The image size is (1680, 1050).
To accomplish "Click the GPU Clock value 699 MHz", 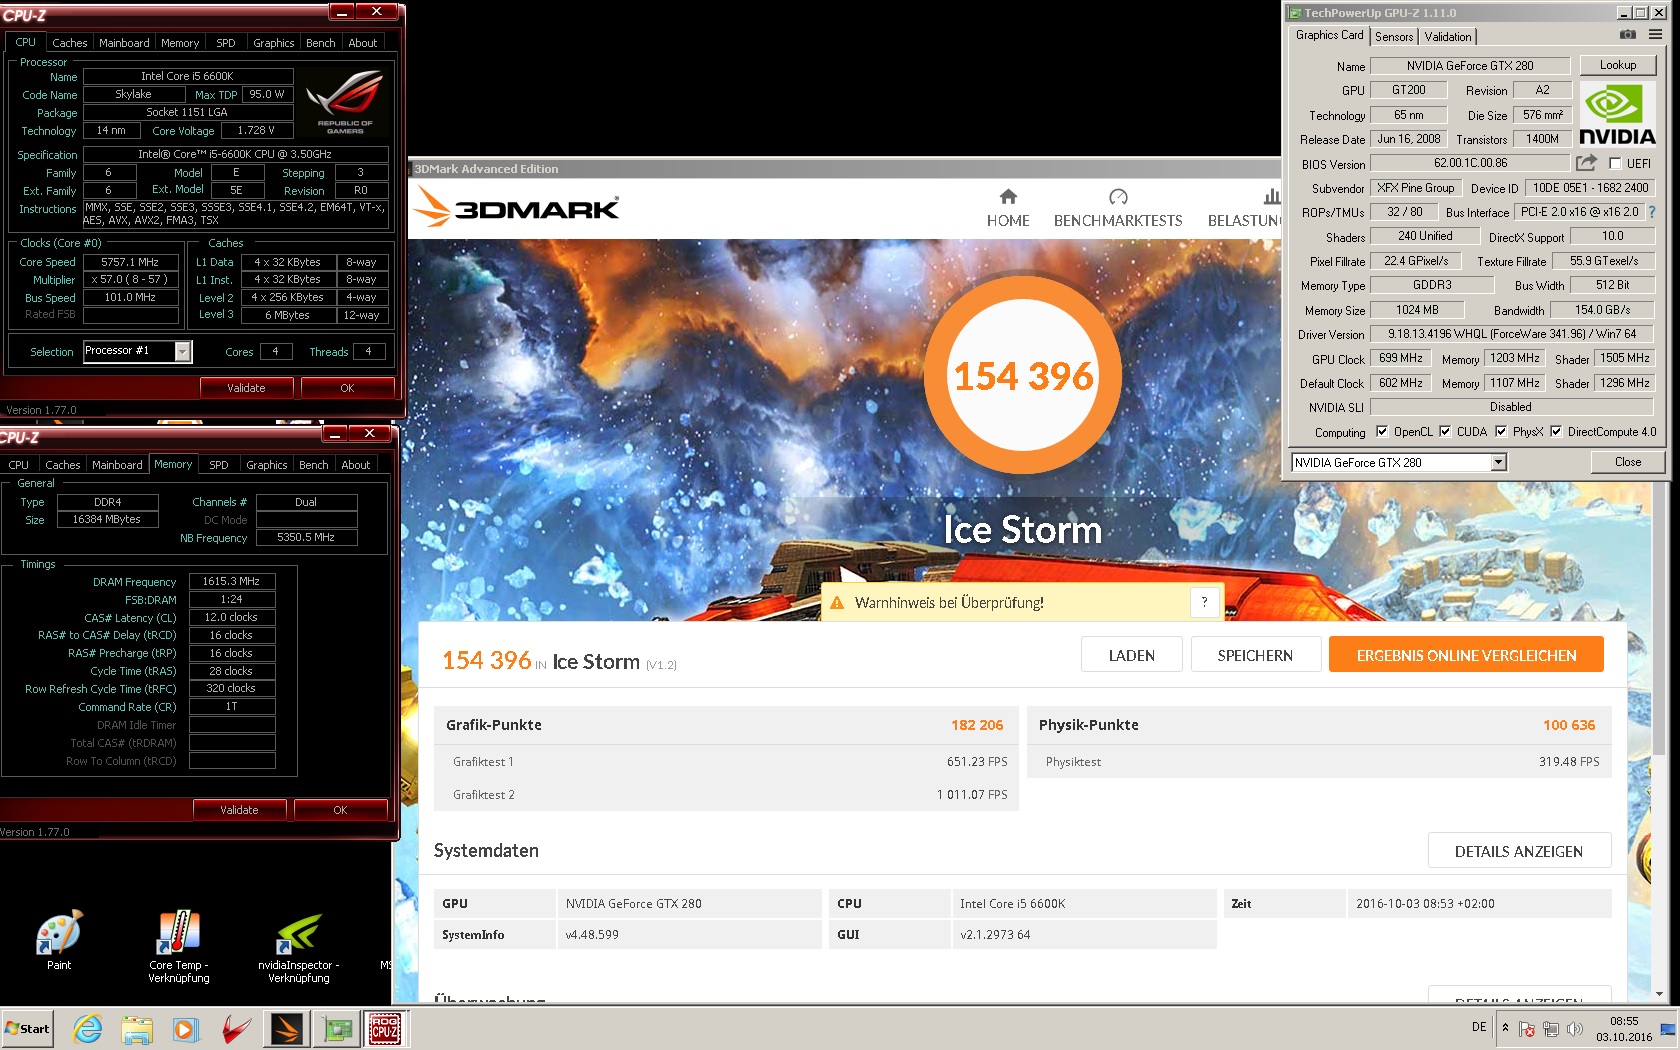I will pos(1401,358).
